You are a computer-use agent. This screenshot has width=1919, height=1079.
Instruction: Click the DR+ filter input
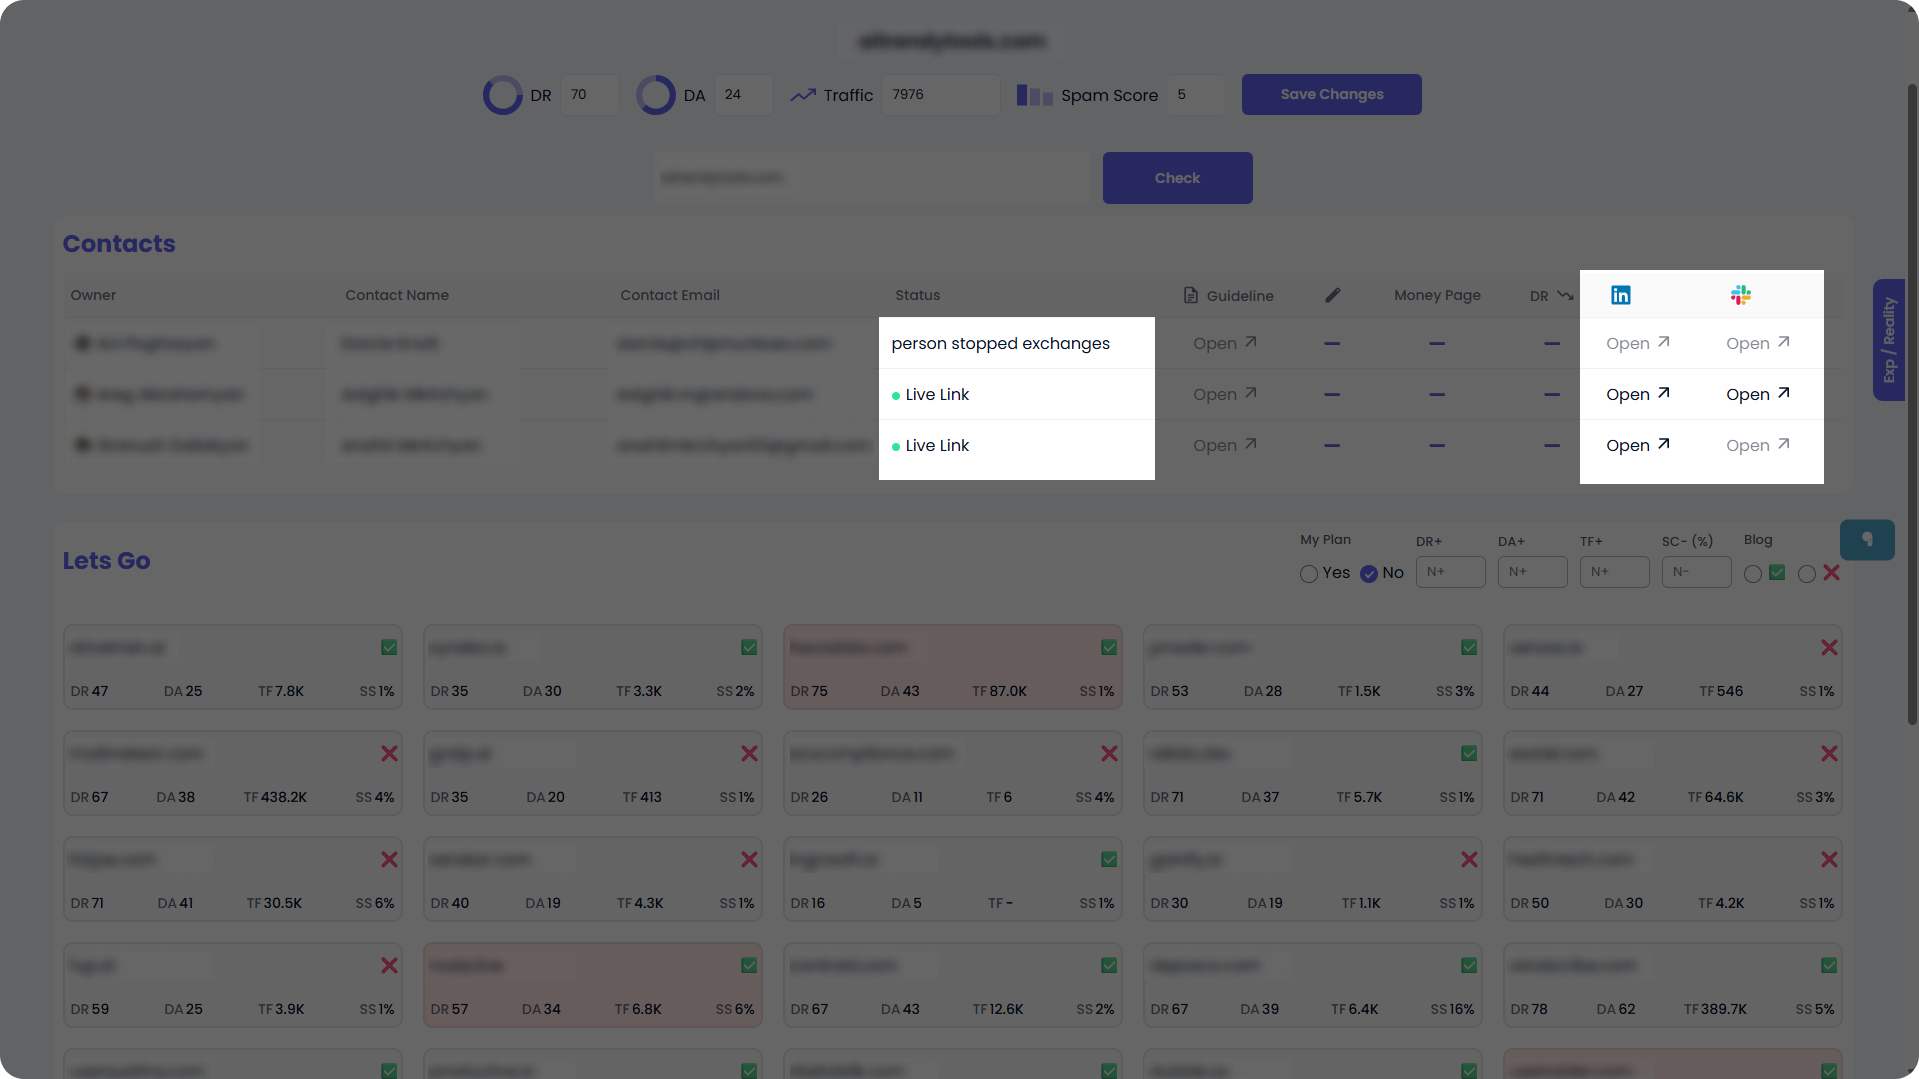pyautogui.click(x=1450, y=572)
